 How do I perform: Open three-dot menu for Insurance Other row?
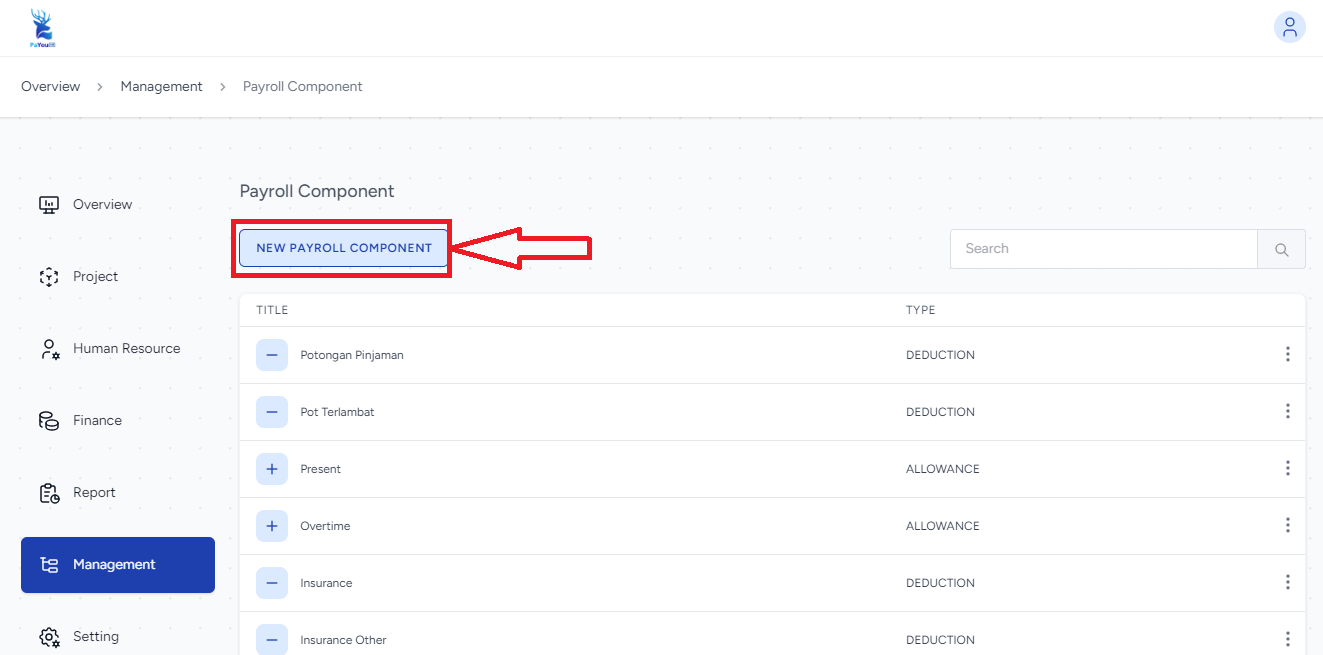pyautogui.click(x=1287, y=640)
